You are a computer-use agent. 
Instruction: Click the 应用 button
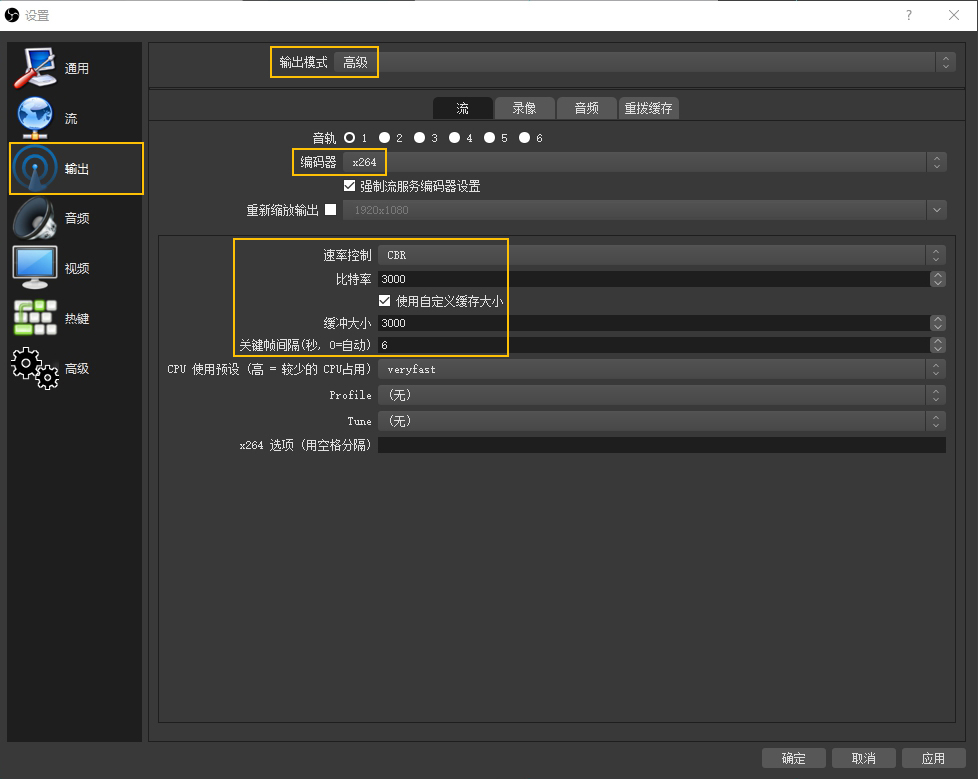coord(933,758)
